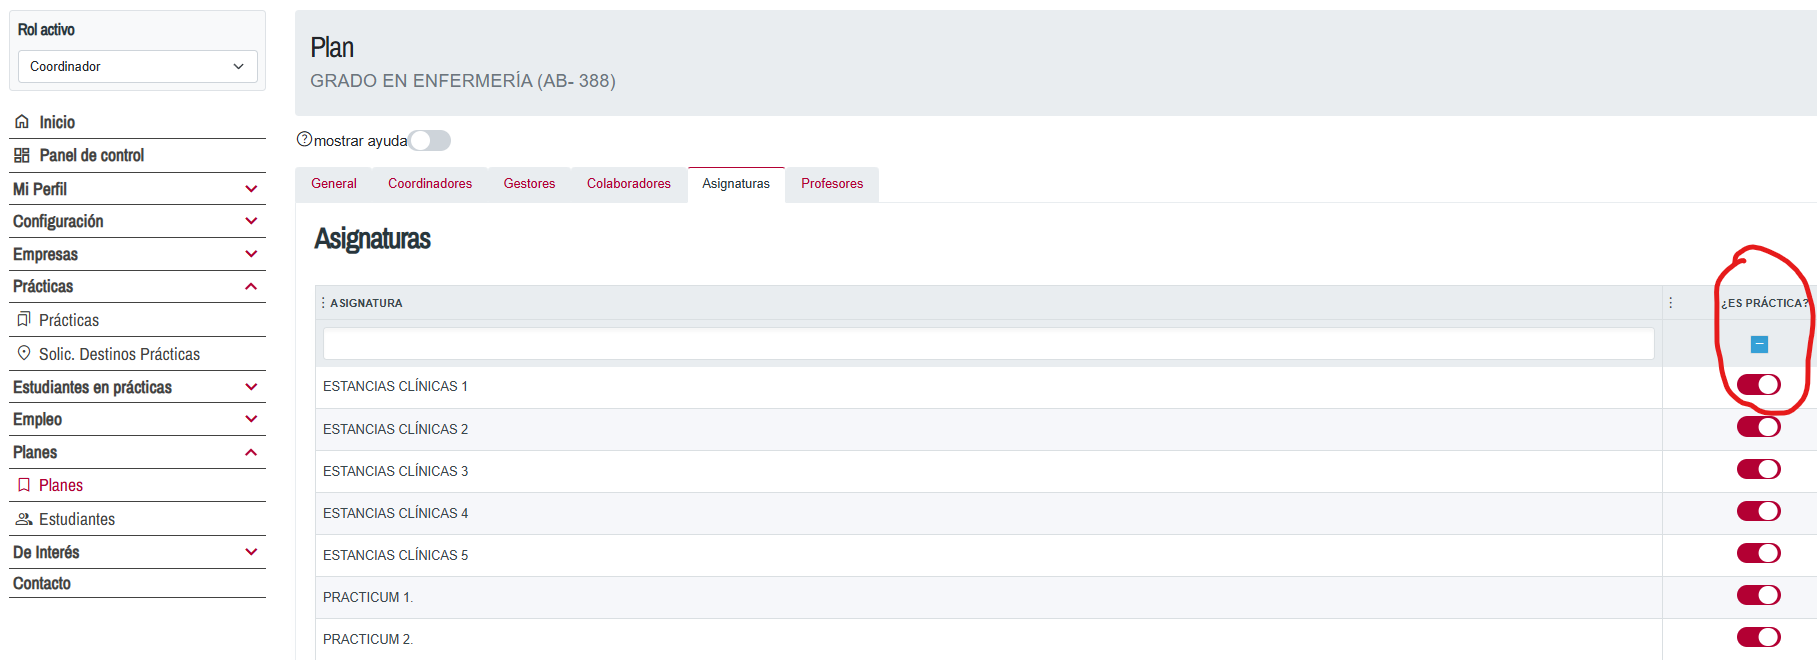Open the Contacto link in sidebar
Screen dimensions: 1817x660
click(42, 584)
